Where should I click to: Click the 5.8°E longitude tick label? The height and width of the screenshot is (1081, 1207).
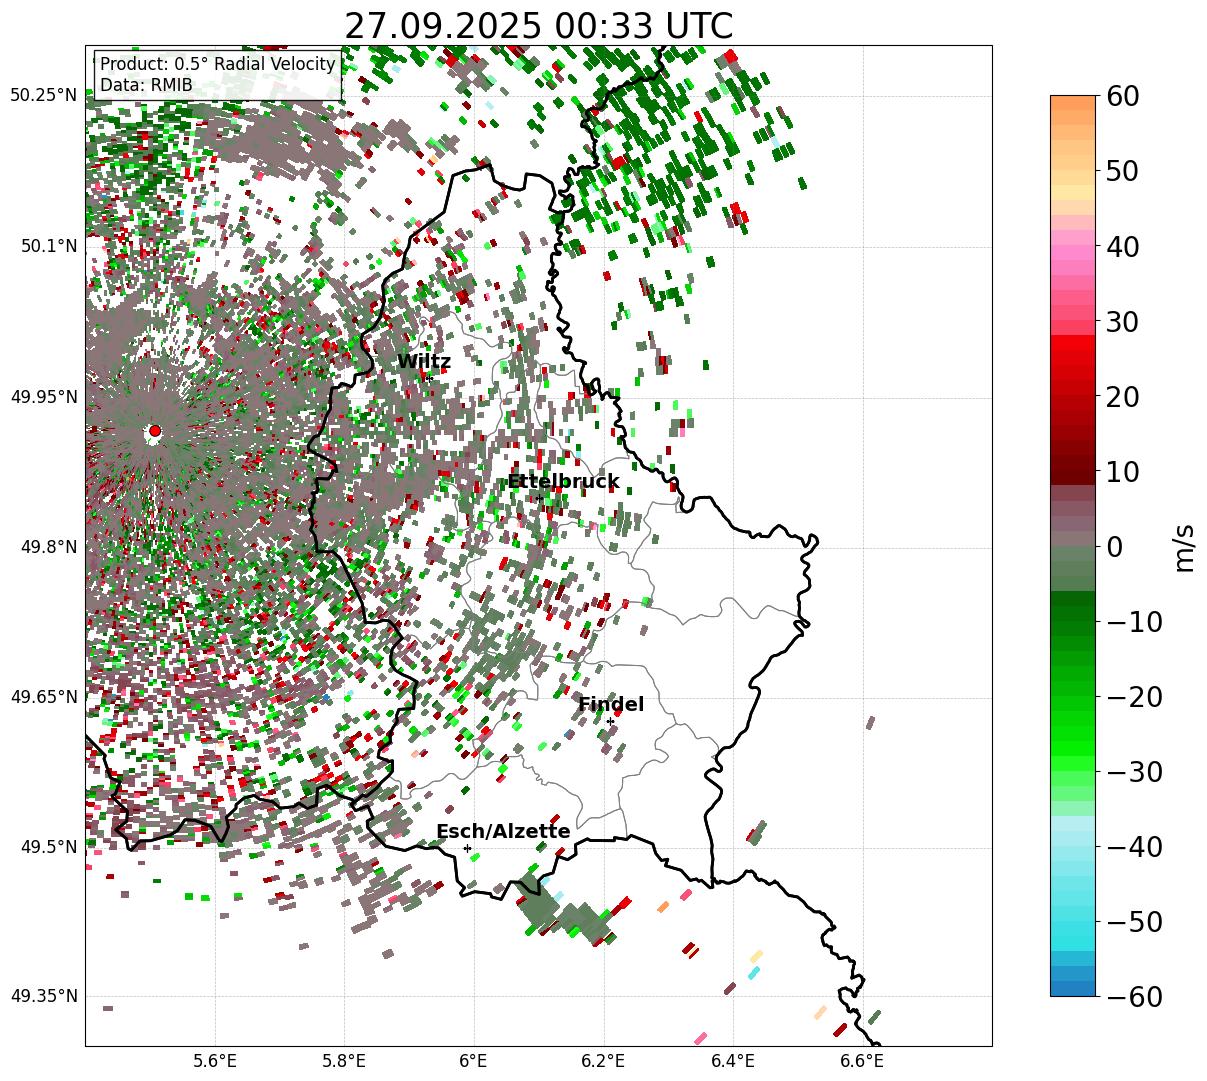pos(345,1061)
